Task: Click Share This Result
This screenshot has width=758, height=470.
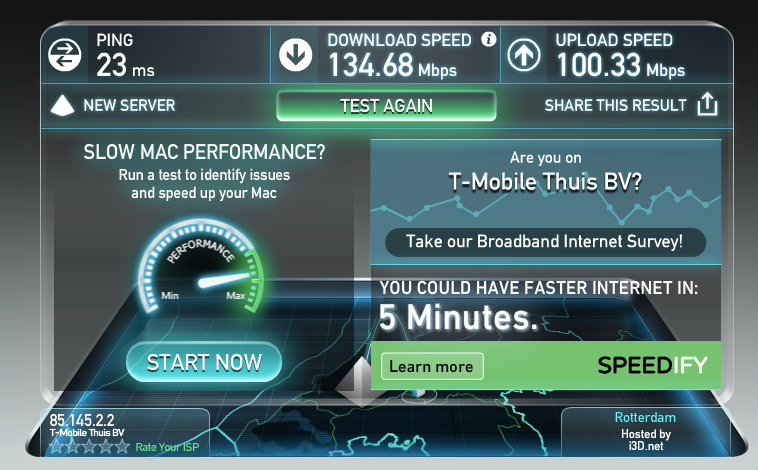Action: click(615, 105)
